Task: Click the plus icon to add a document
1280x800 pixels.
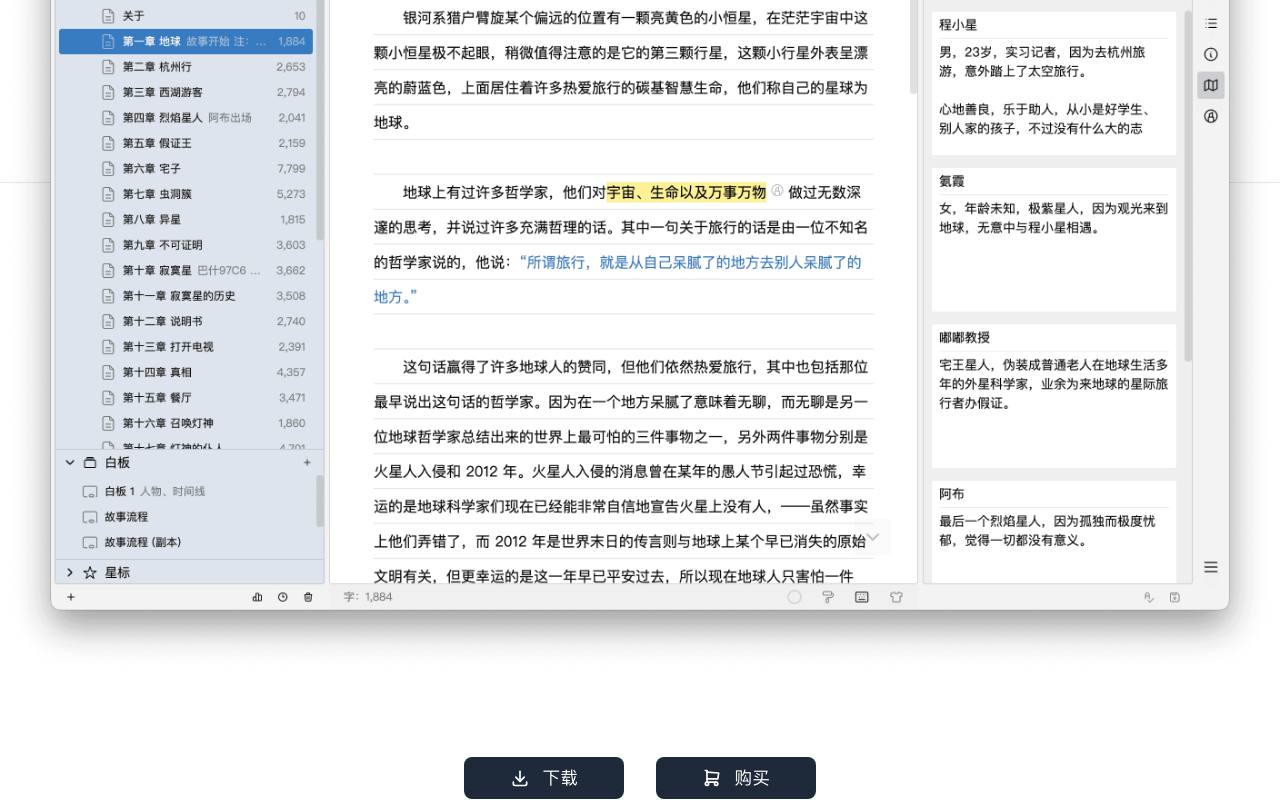Action: pos(71,597)
